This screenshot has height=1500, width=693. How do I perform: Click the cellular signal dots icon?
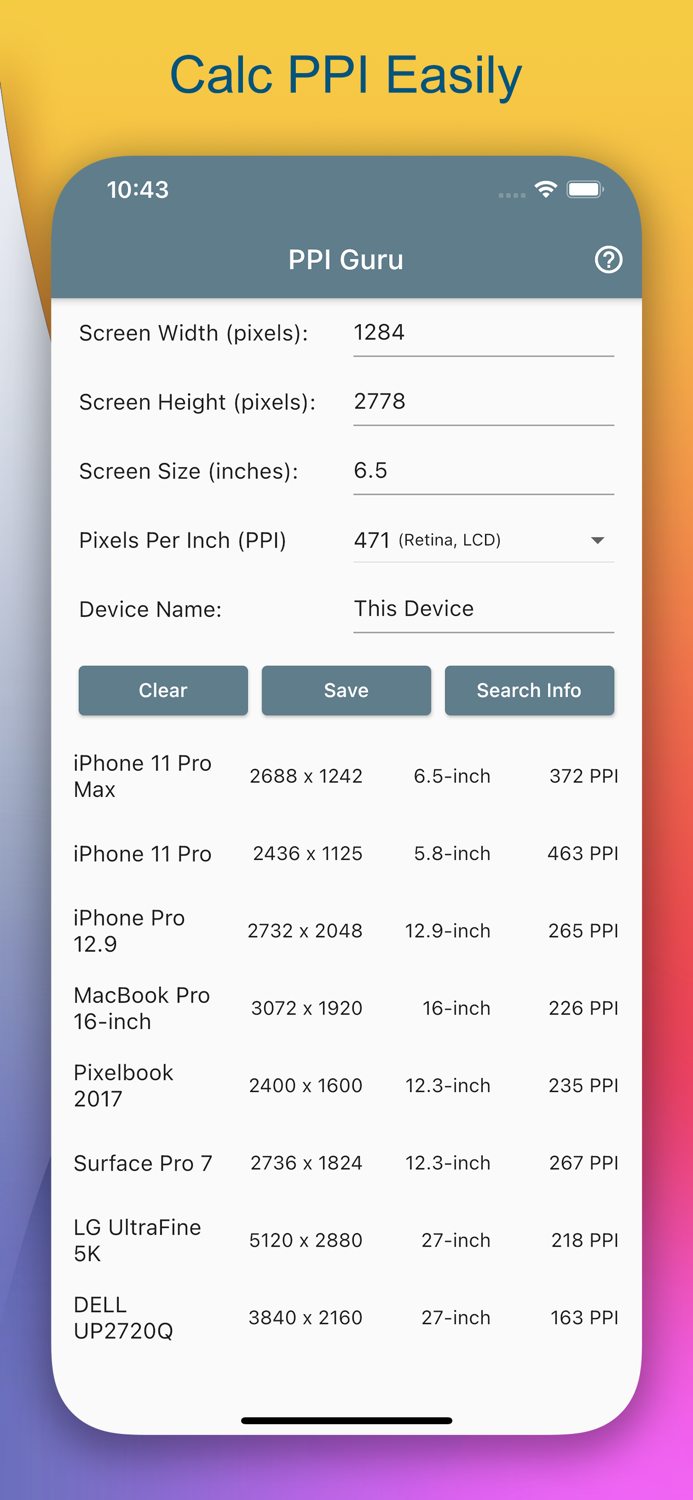(x=511, y=195)
